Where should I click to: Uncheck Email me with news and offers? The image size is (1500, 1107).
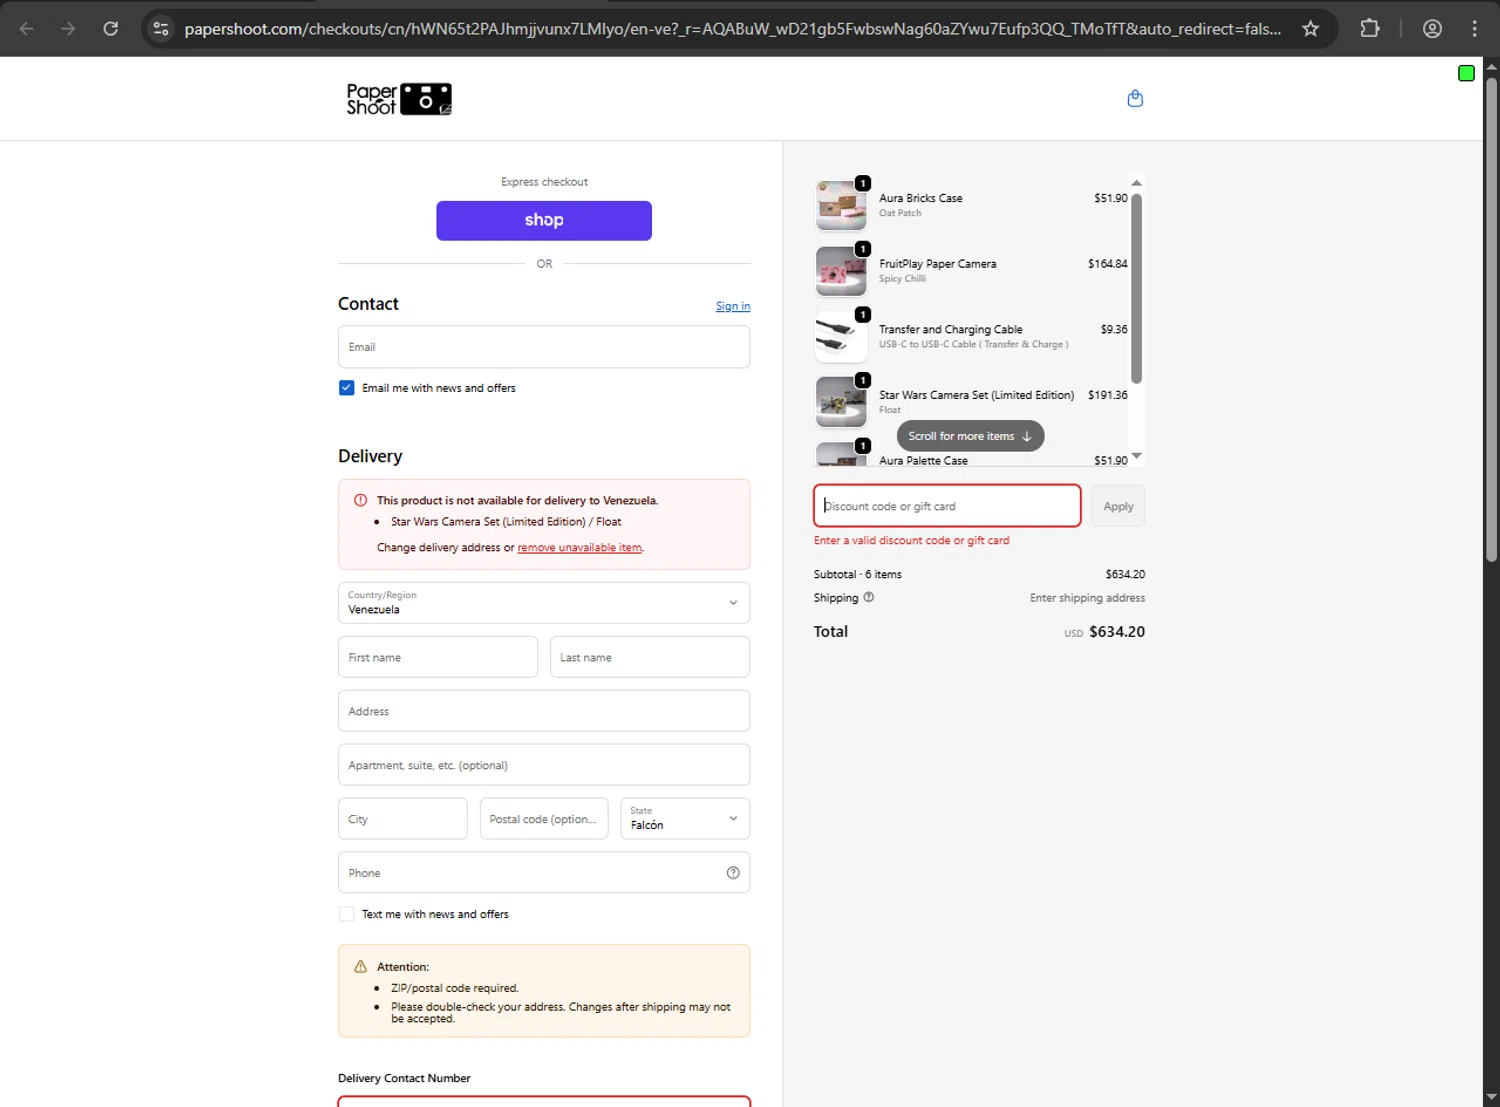click(x=346, y=388)
